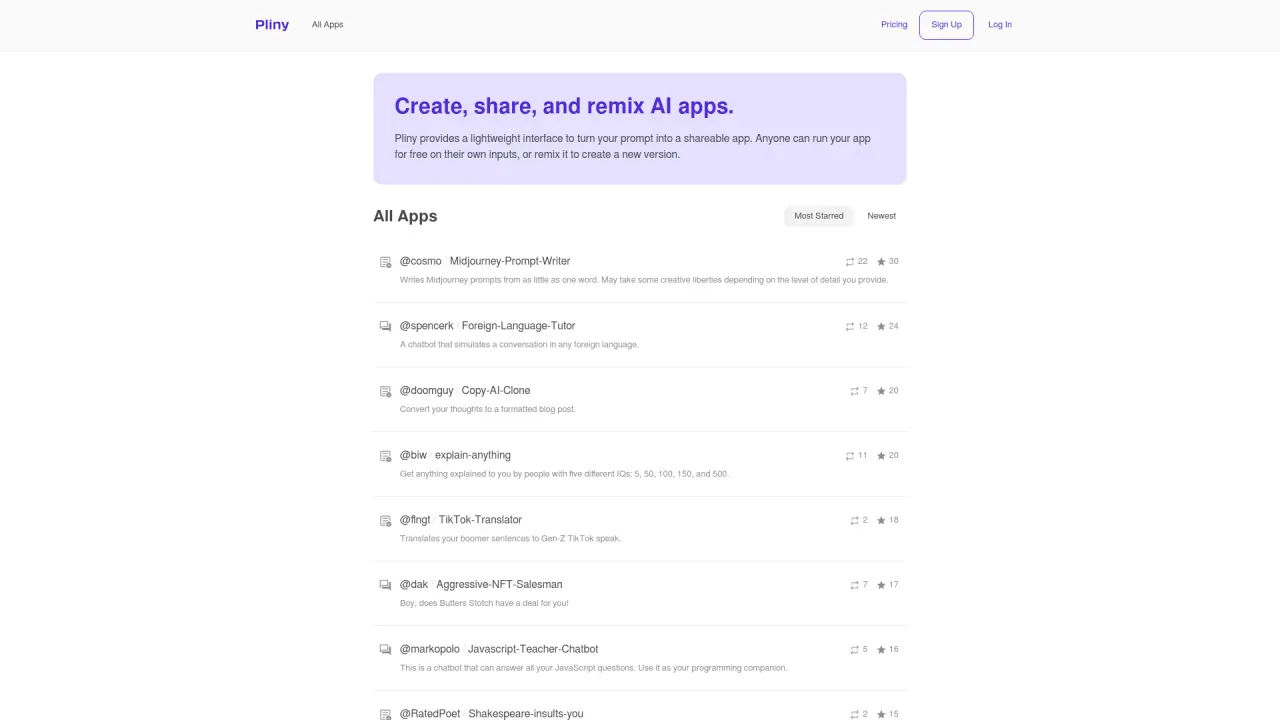Open the Copy-AI-Clone app
Viewport: 1280px width, 720px height.
(x=496, y=390)
